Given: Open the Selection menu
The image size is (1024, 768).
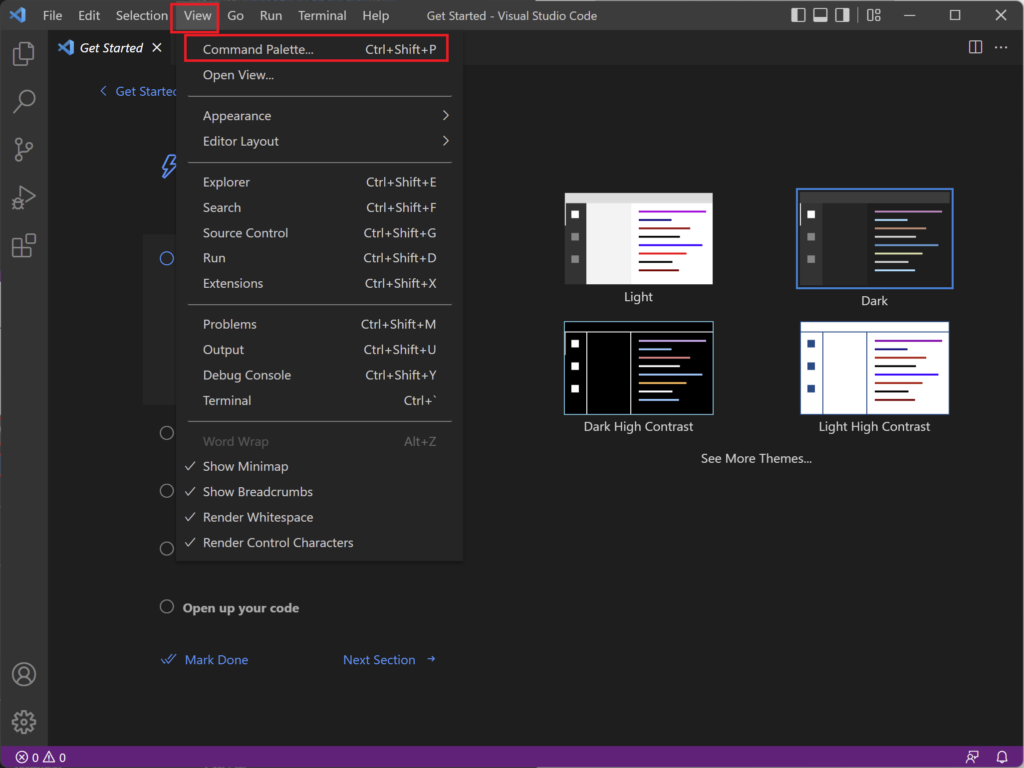Looking at the screenshot, I should click(141, 15).
